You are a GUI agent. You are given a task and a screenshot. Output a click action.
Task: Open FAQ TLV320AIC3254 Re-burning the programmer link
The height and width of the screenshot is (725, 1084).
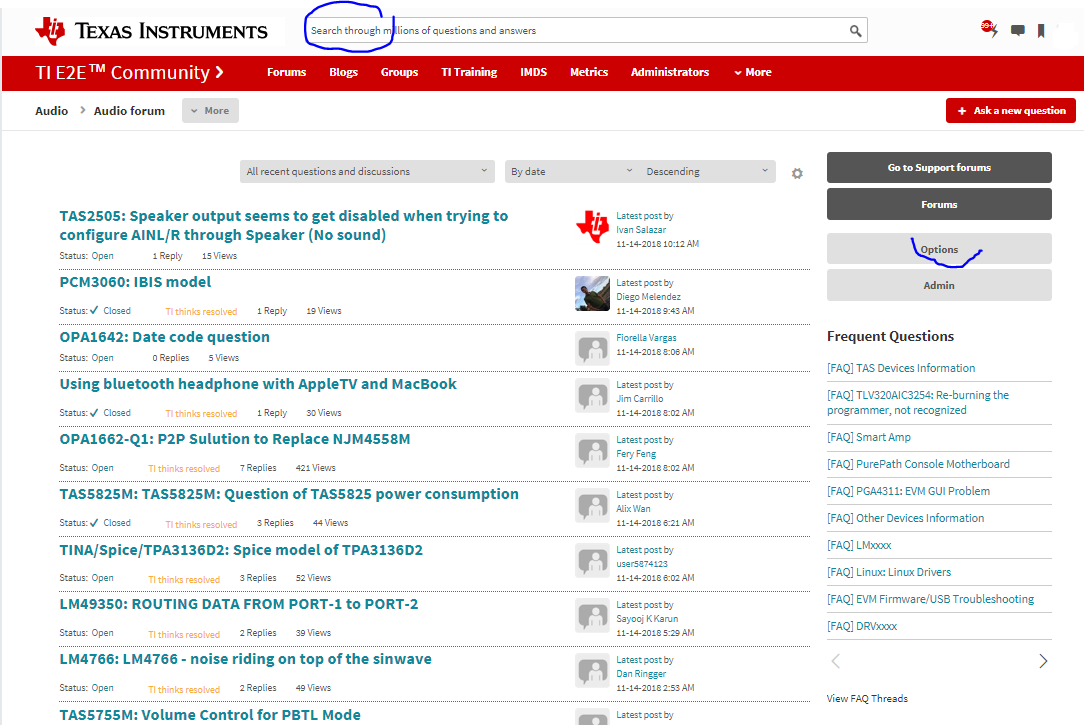pos(918,402)
